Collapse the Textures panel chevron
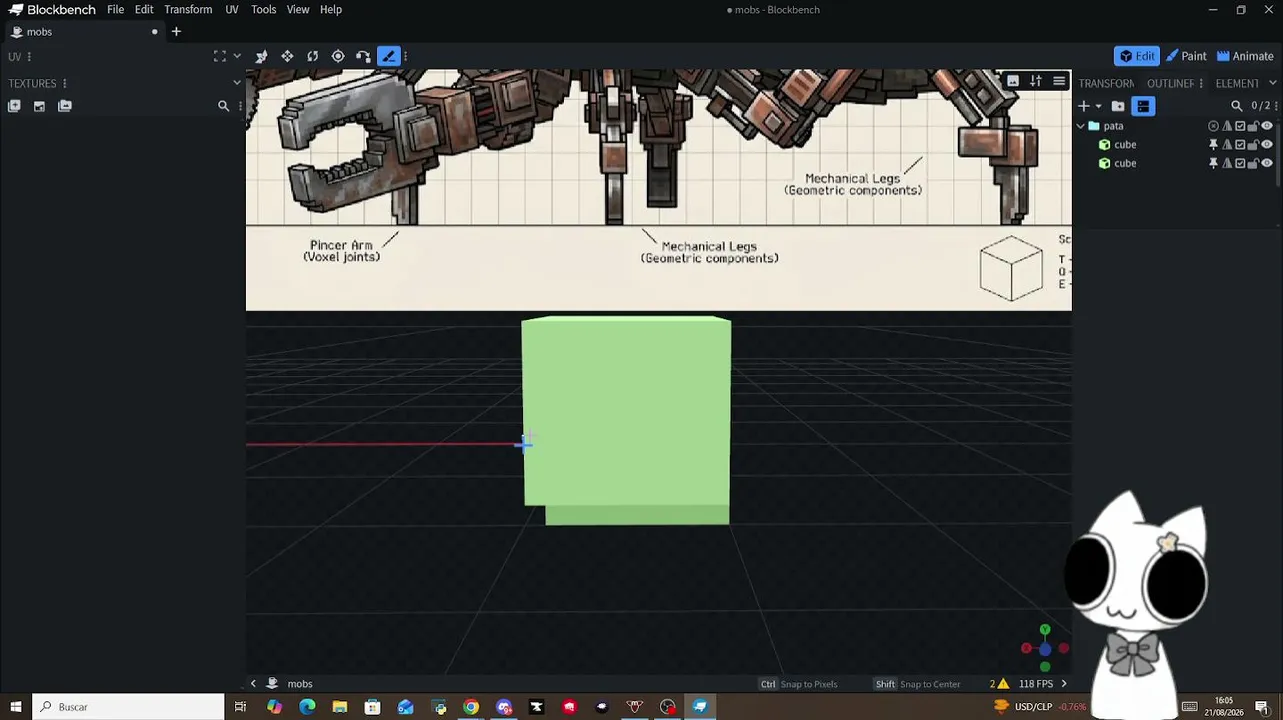Screen dimensions: 1283x720 pyautogui.click(x=237, y=83)
